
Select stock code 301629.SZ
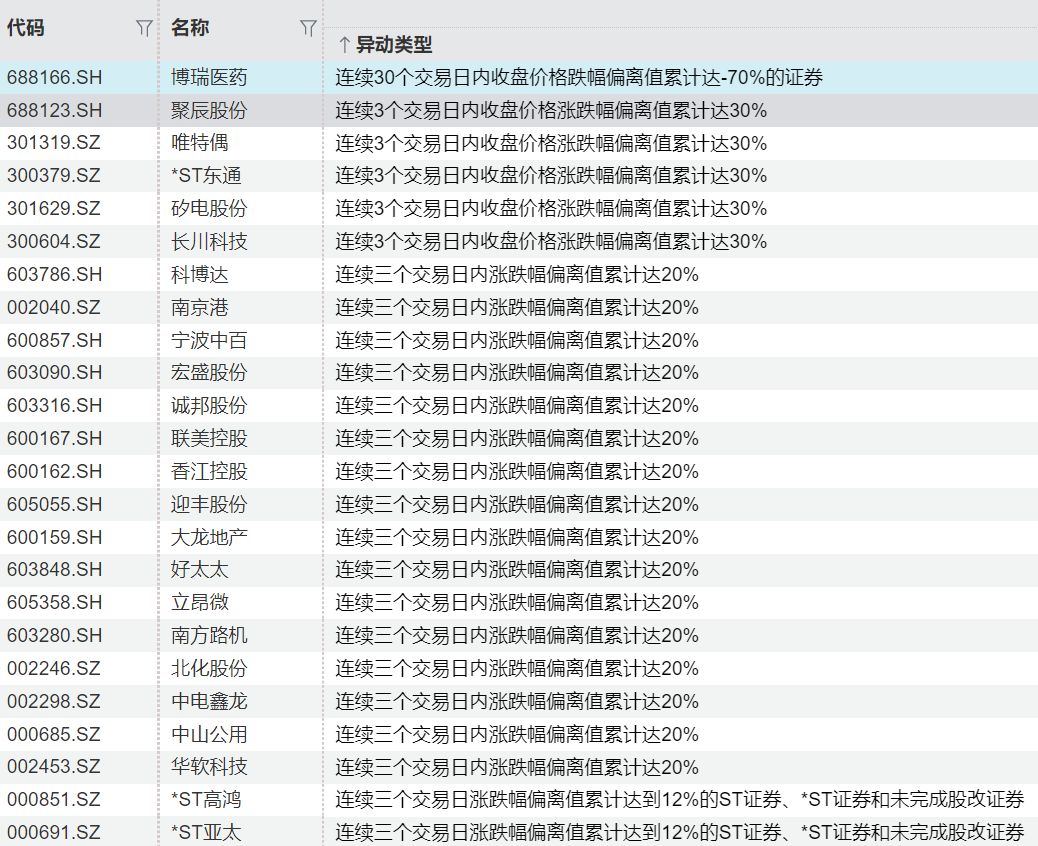click(x=54, y=209)
